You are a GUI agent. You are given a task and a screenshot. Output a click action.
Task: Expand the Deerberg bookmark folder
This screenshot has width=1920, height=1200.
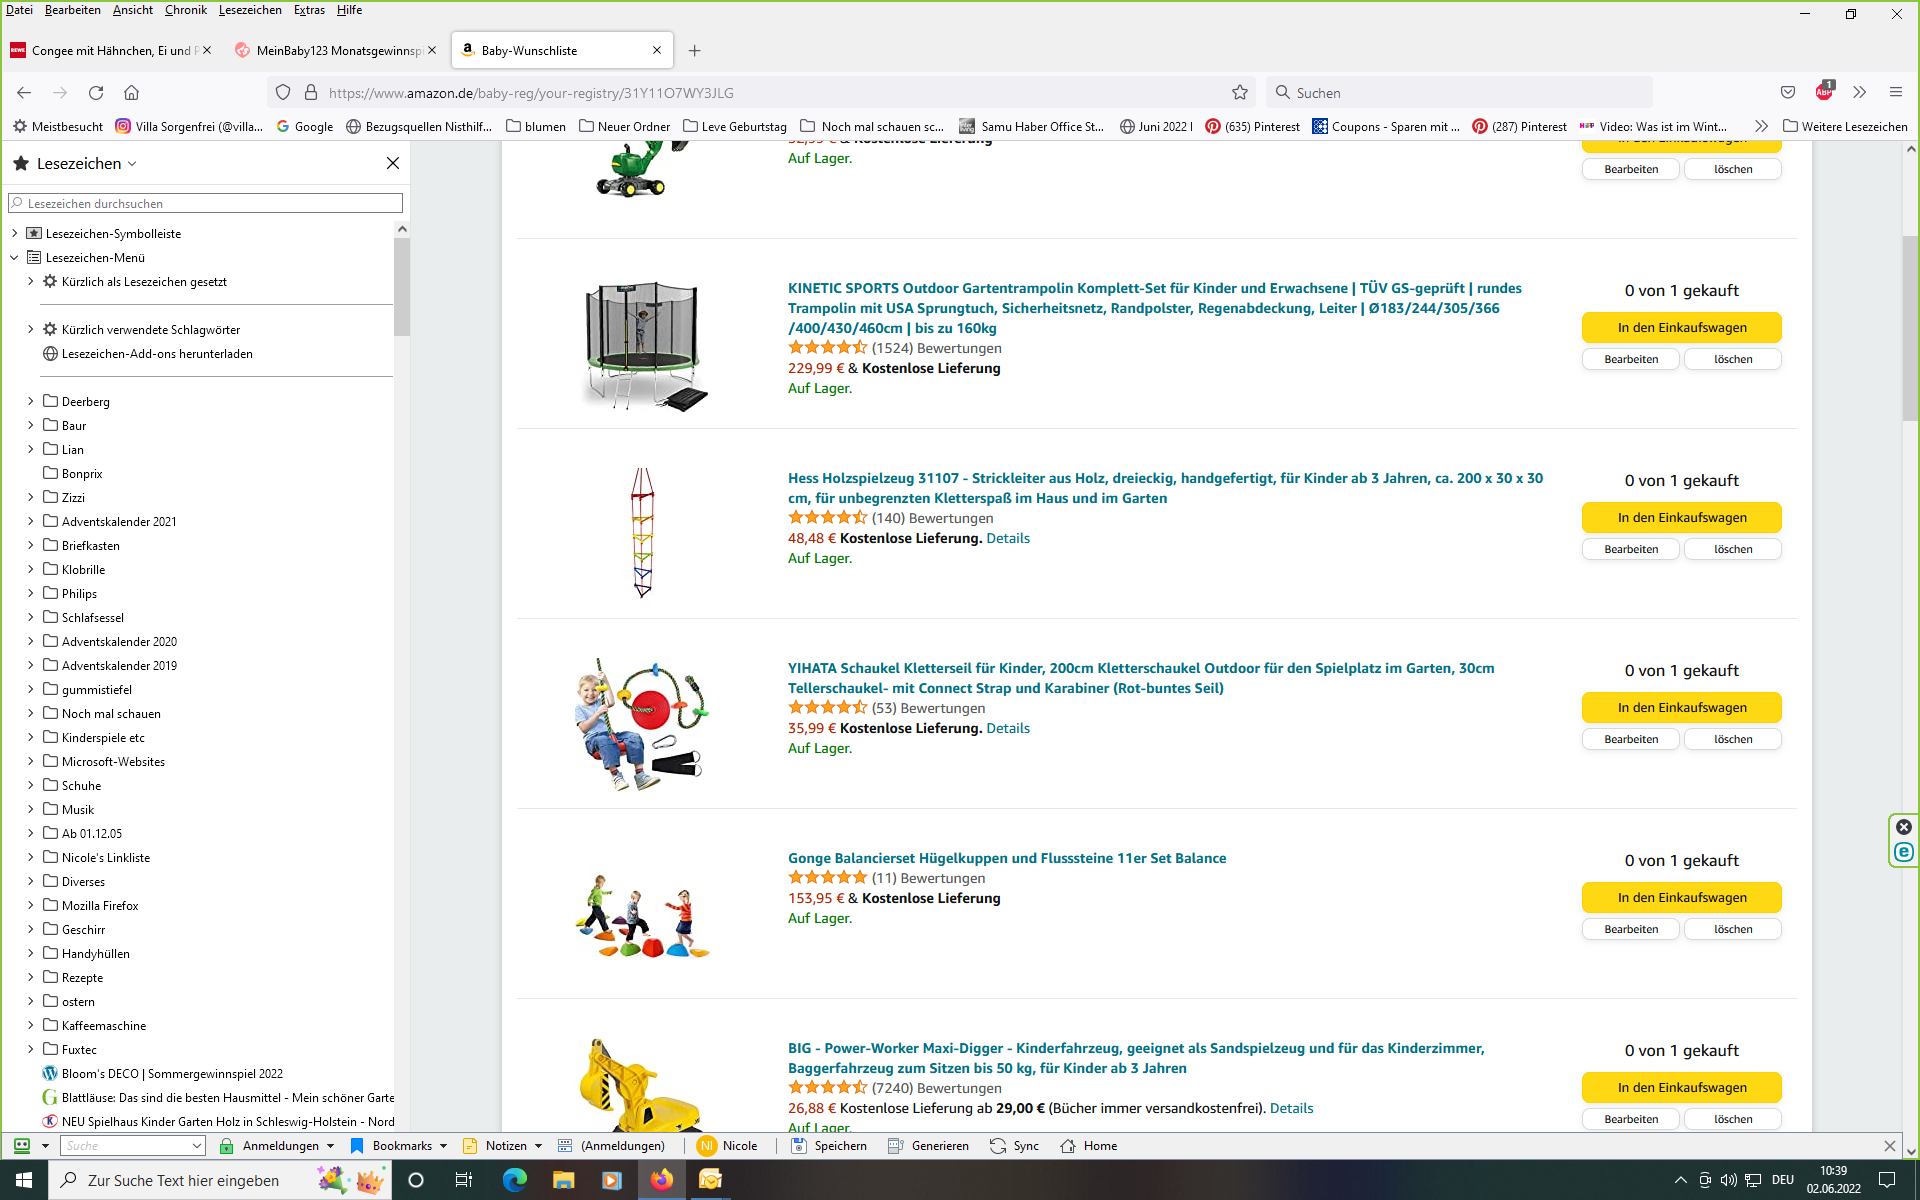31,401
